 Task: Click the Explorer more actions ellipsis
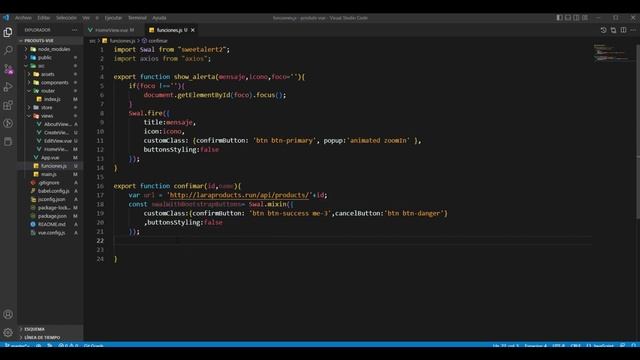74,30
